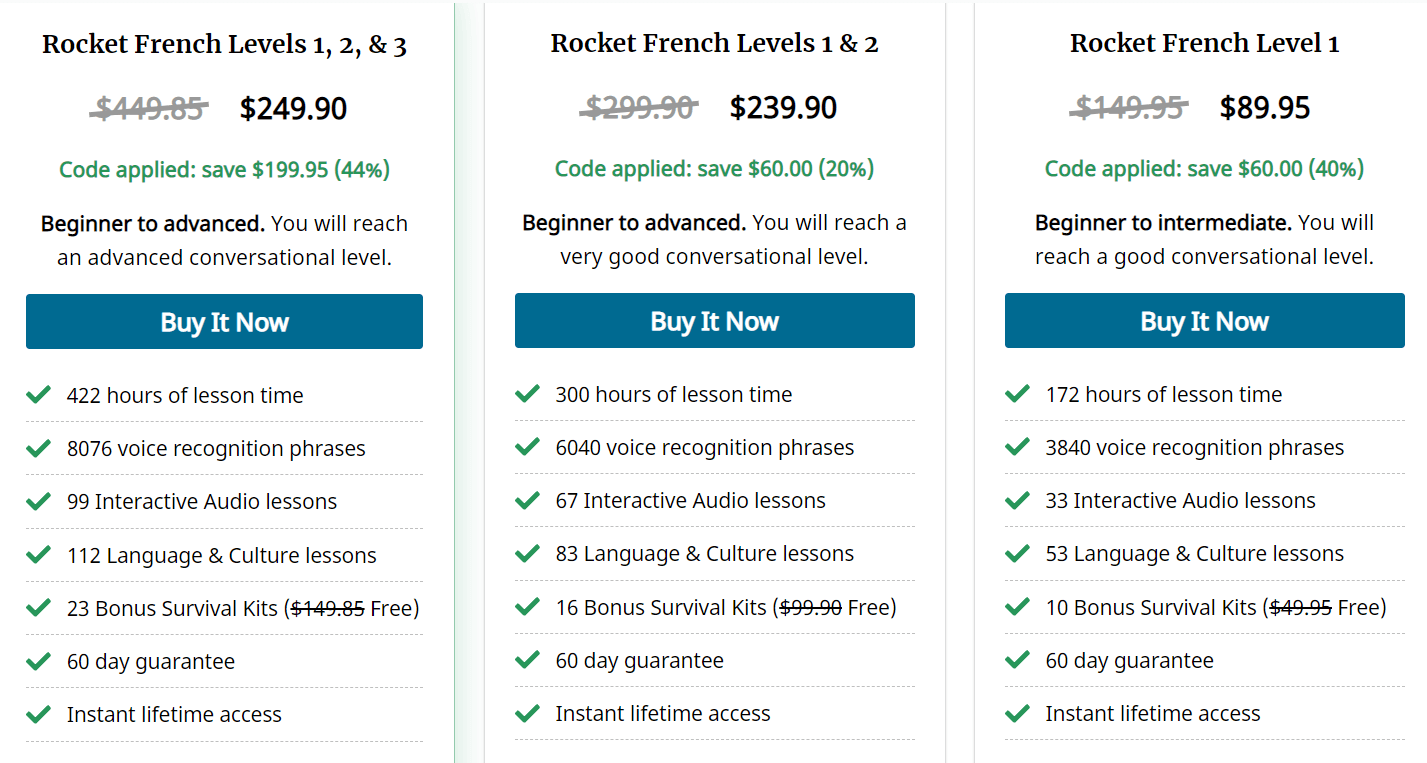This screenshot has height=763, width=1427.
Task: Buy the Rocket French Levels 1 & 2 package
Action: pos(714,321)
